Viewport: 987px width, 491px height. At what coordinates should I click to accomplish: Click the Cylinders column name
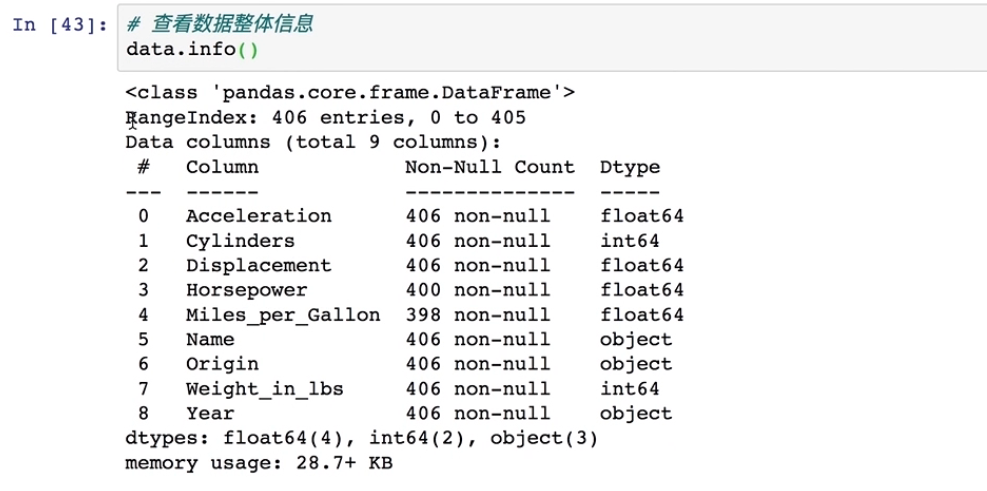(240, 241)
